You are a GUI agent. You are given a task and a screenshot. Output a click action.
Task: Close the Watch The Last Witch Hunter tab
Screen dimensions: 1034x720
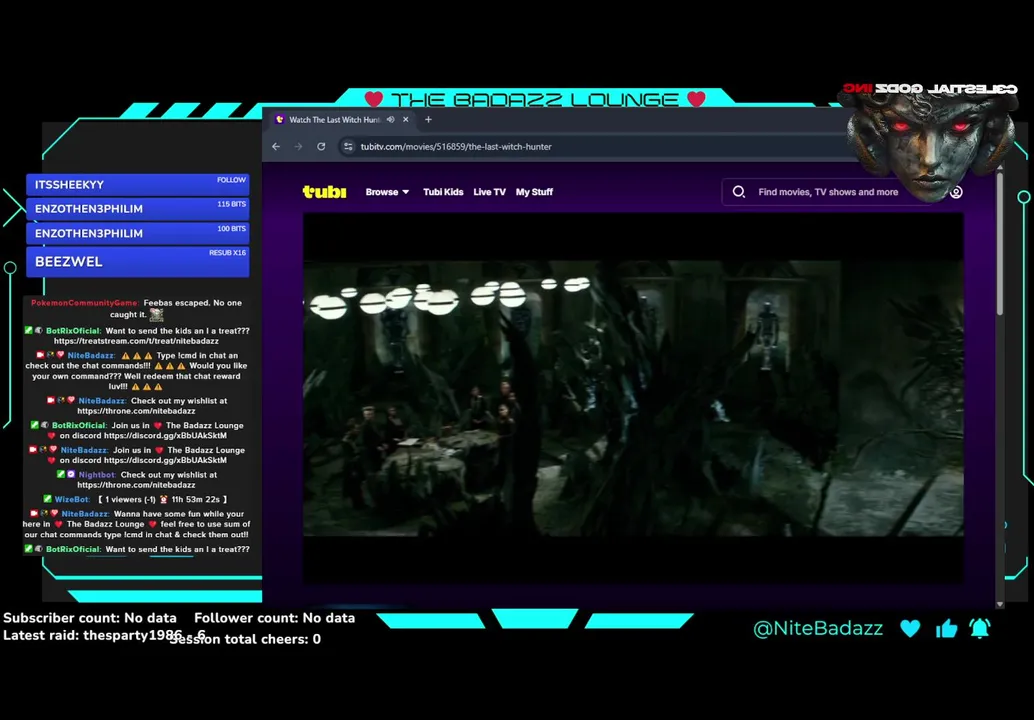(406, 119)
